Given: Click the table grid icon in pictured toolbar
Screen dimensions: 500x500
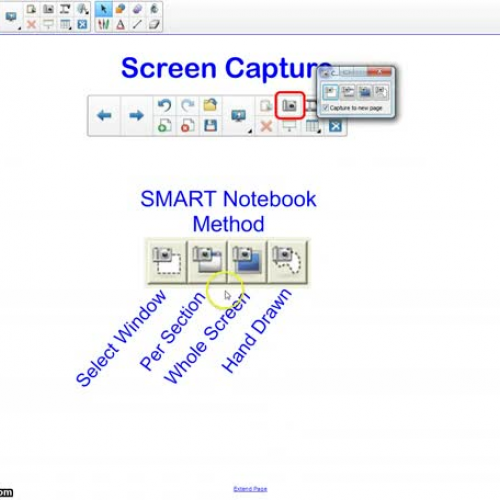Looking at the screenshot, I should click(x=312, y=126).
